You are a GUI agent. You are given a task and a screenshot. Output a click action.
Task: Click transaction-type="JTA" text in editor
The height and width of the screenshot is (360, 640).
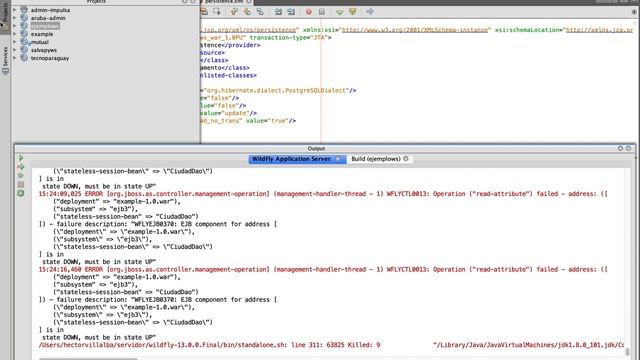click(x=288, y=38)
